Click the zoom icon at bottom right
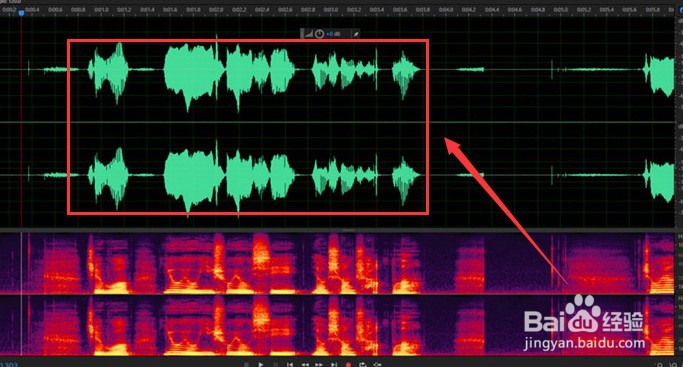 tap(659, 365)
